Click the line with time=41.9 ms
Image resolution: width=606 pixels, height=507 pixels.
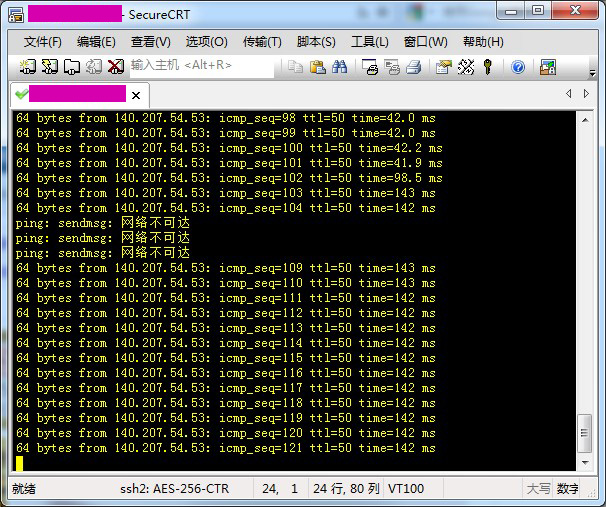click(229, 163)
